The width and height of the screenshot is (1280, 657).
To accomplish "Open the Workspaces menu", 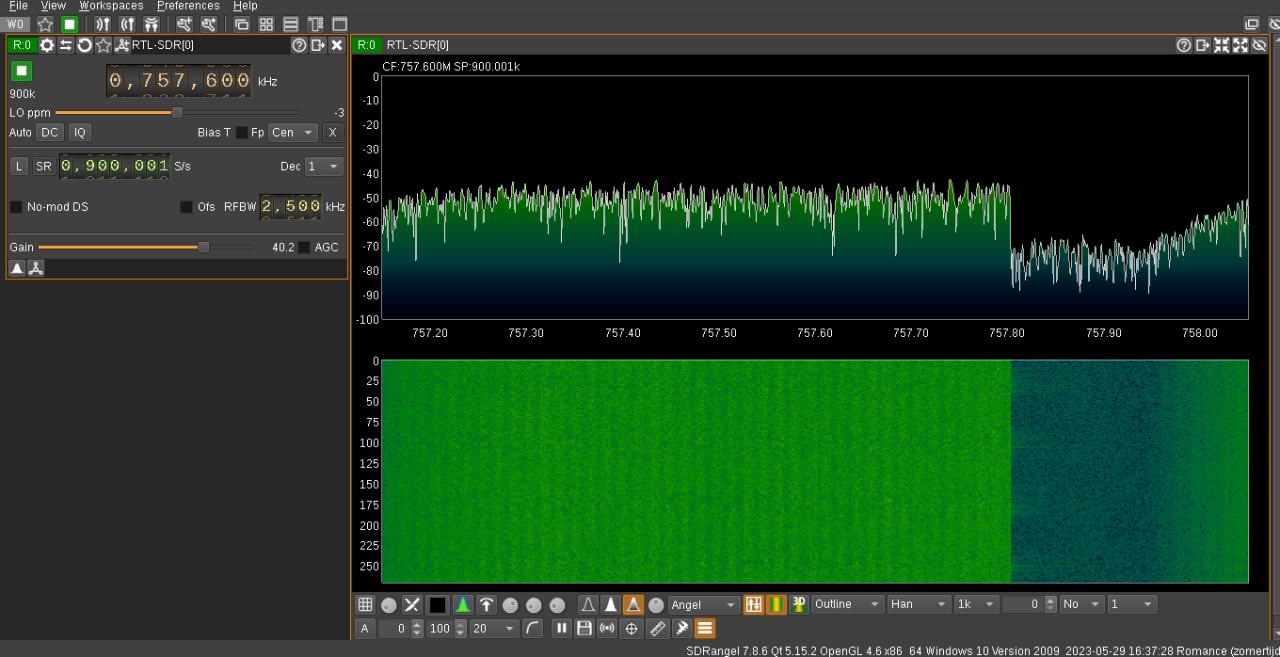I will (x=110, y=6).
